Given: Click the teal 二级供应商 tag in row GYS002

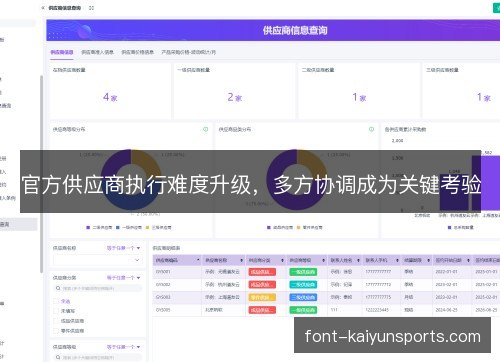Looking at the screenshot, I should click(303, 285).
